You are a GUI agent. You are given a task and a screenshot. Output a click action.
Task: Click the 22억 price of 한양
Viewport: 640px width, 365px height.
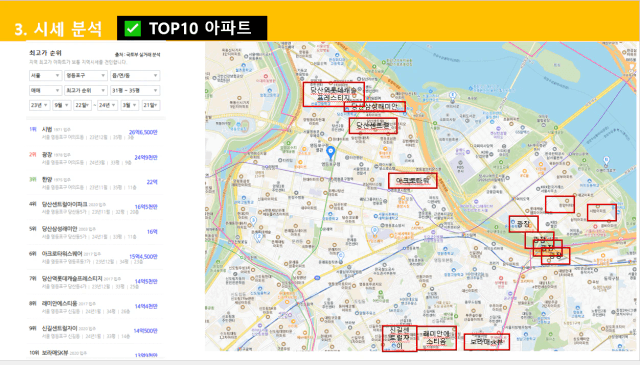pyautogui.click(x=152, y=182)
